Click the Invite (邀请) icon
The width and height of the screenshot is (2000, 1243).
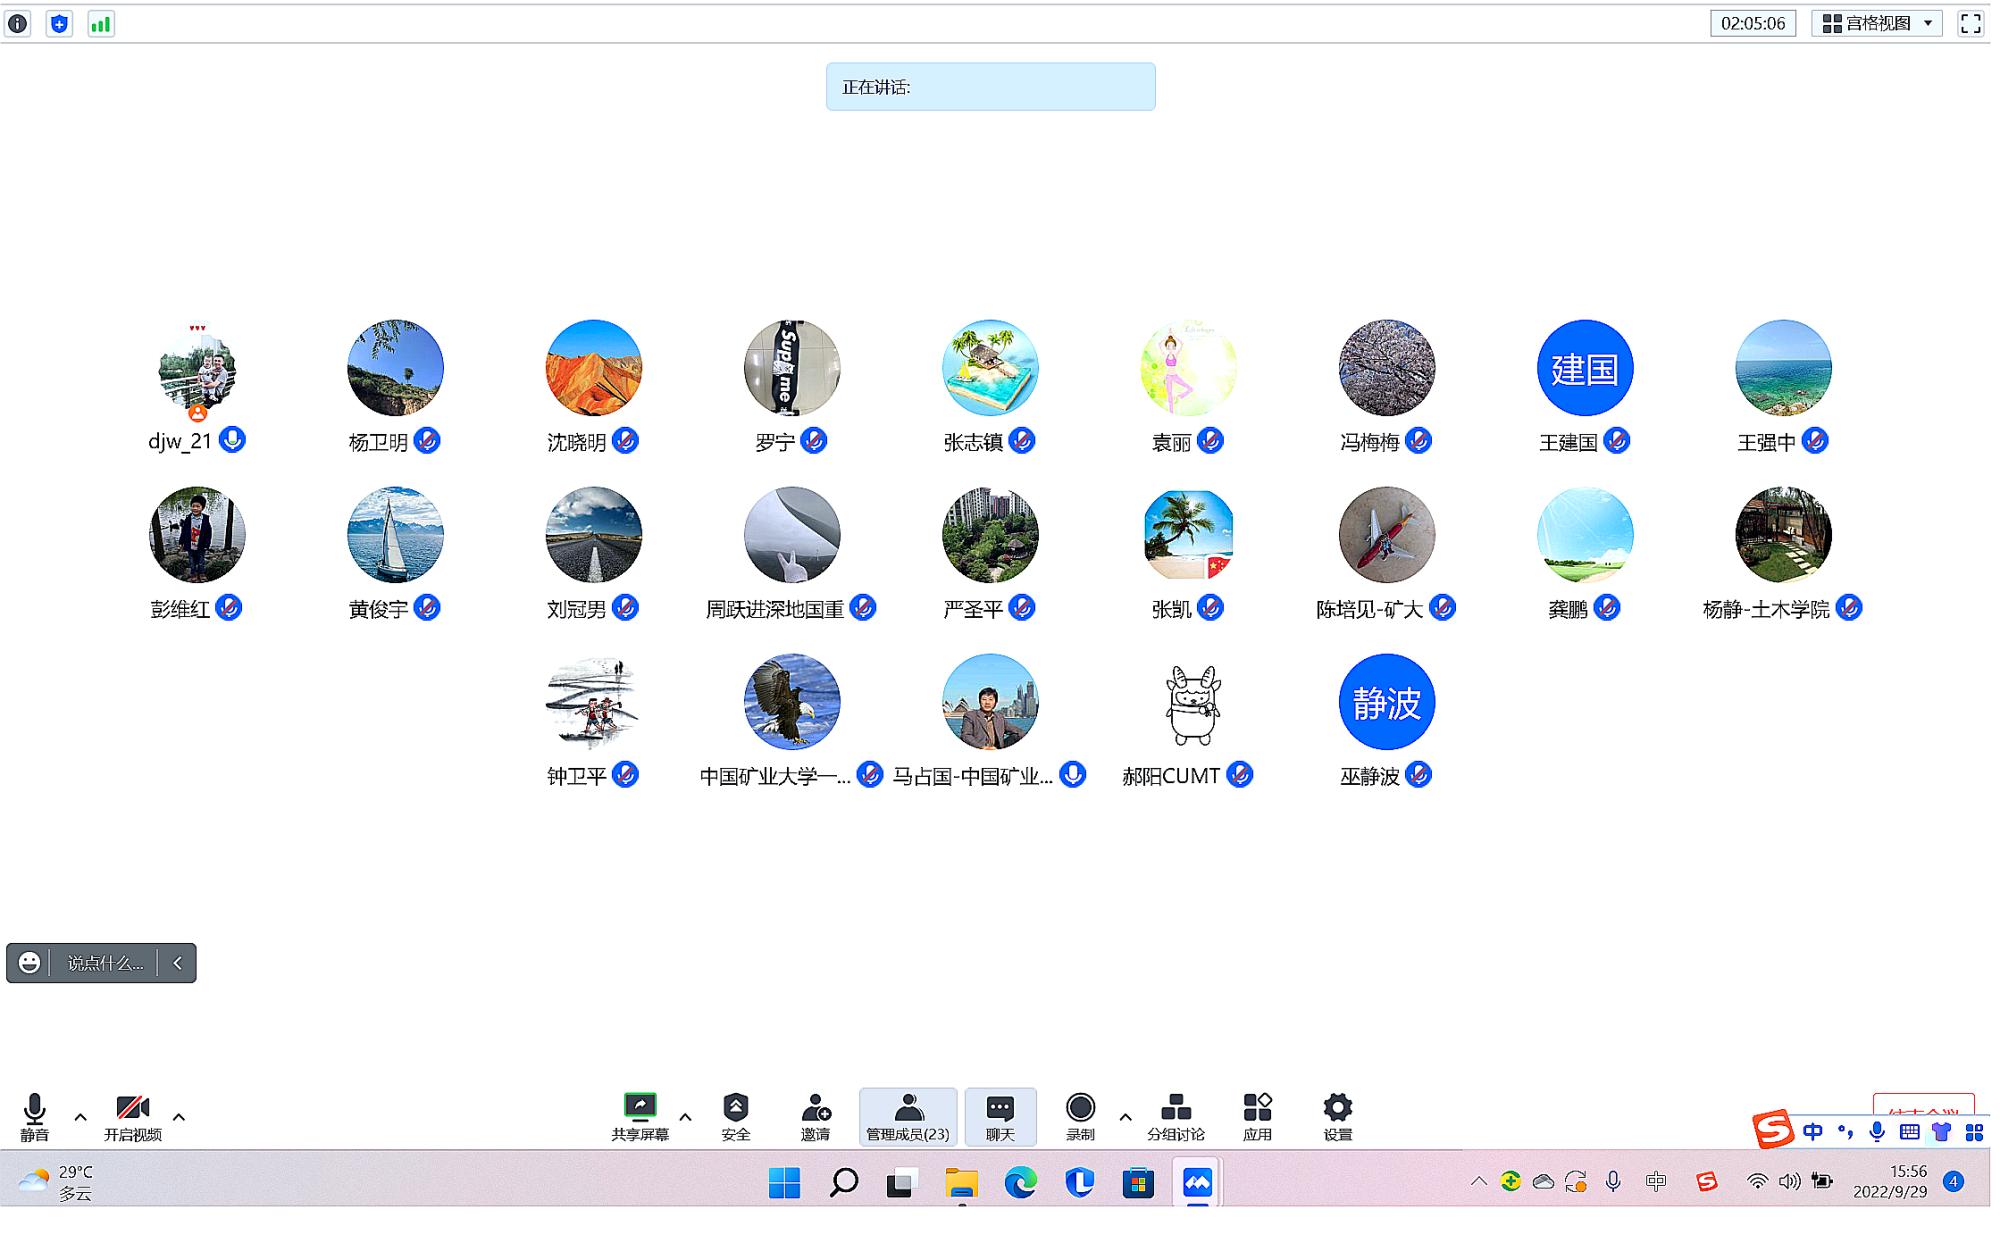pos(816,1115)
